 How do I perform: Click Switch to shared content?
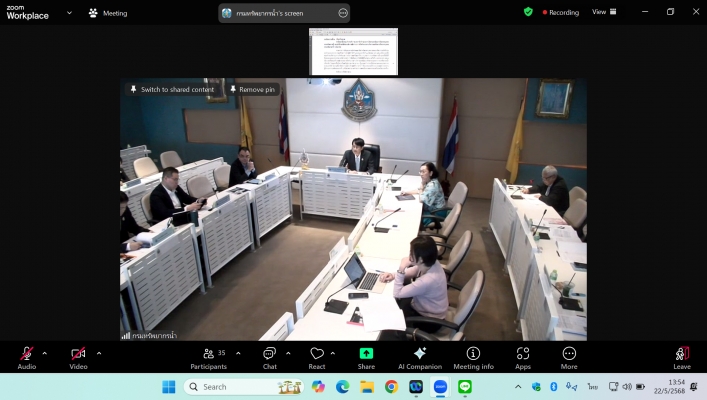coord(172,89)
